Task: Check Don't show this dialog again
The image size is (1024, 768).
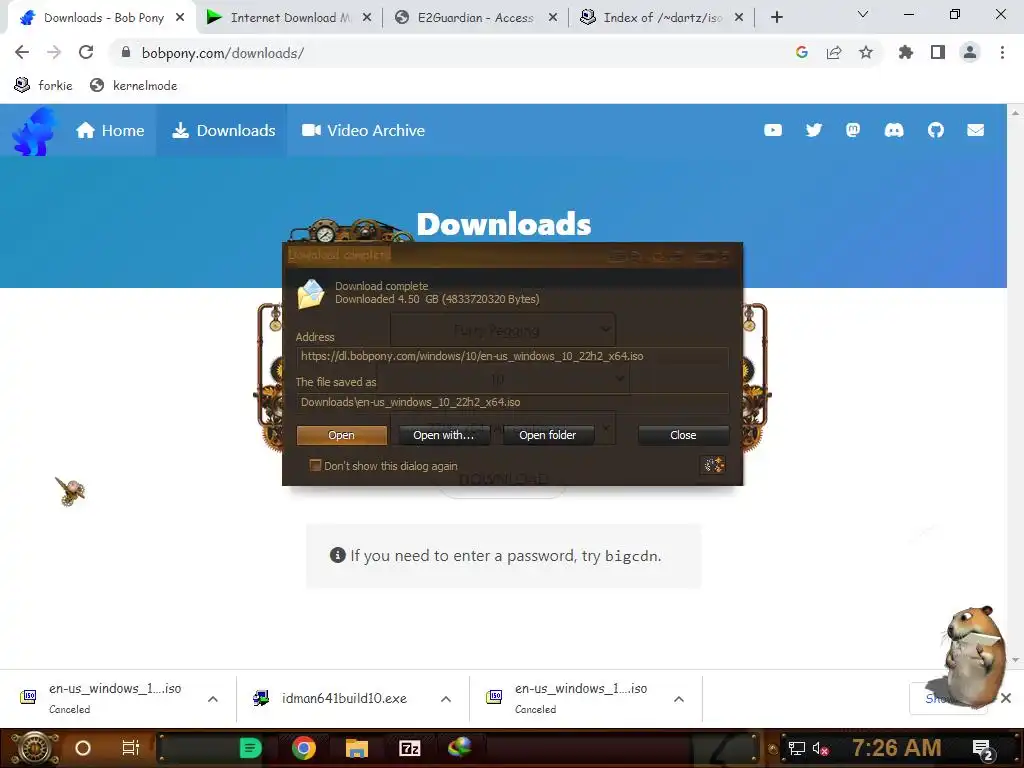Action: (x=315, y=465)
